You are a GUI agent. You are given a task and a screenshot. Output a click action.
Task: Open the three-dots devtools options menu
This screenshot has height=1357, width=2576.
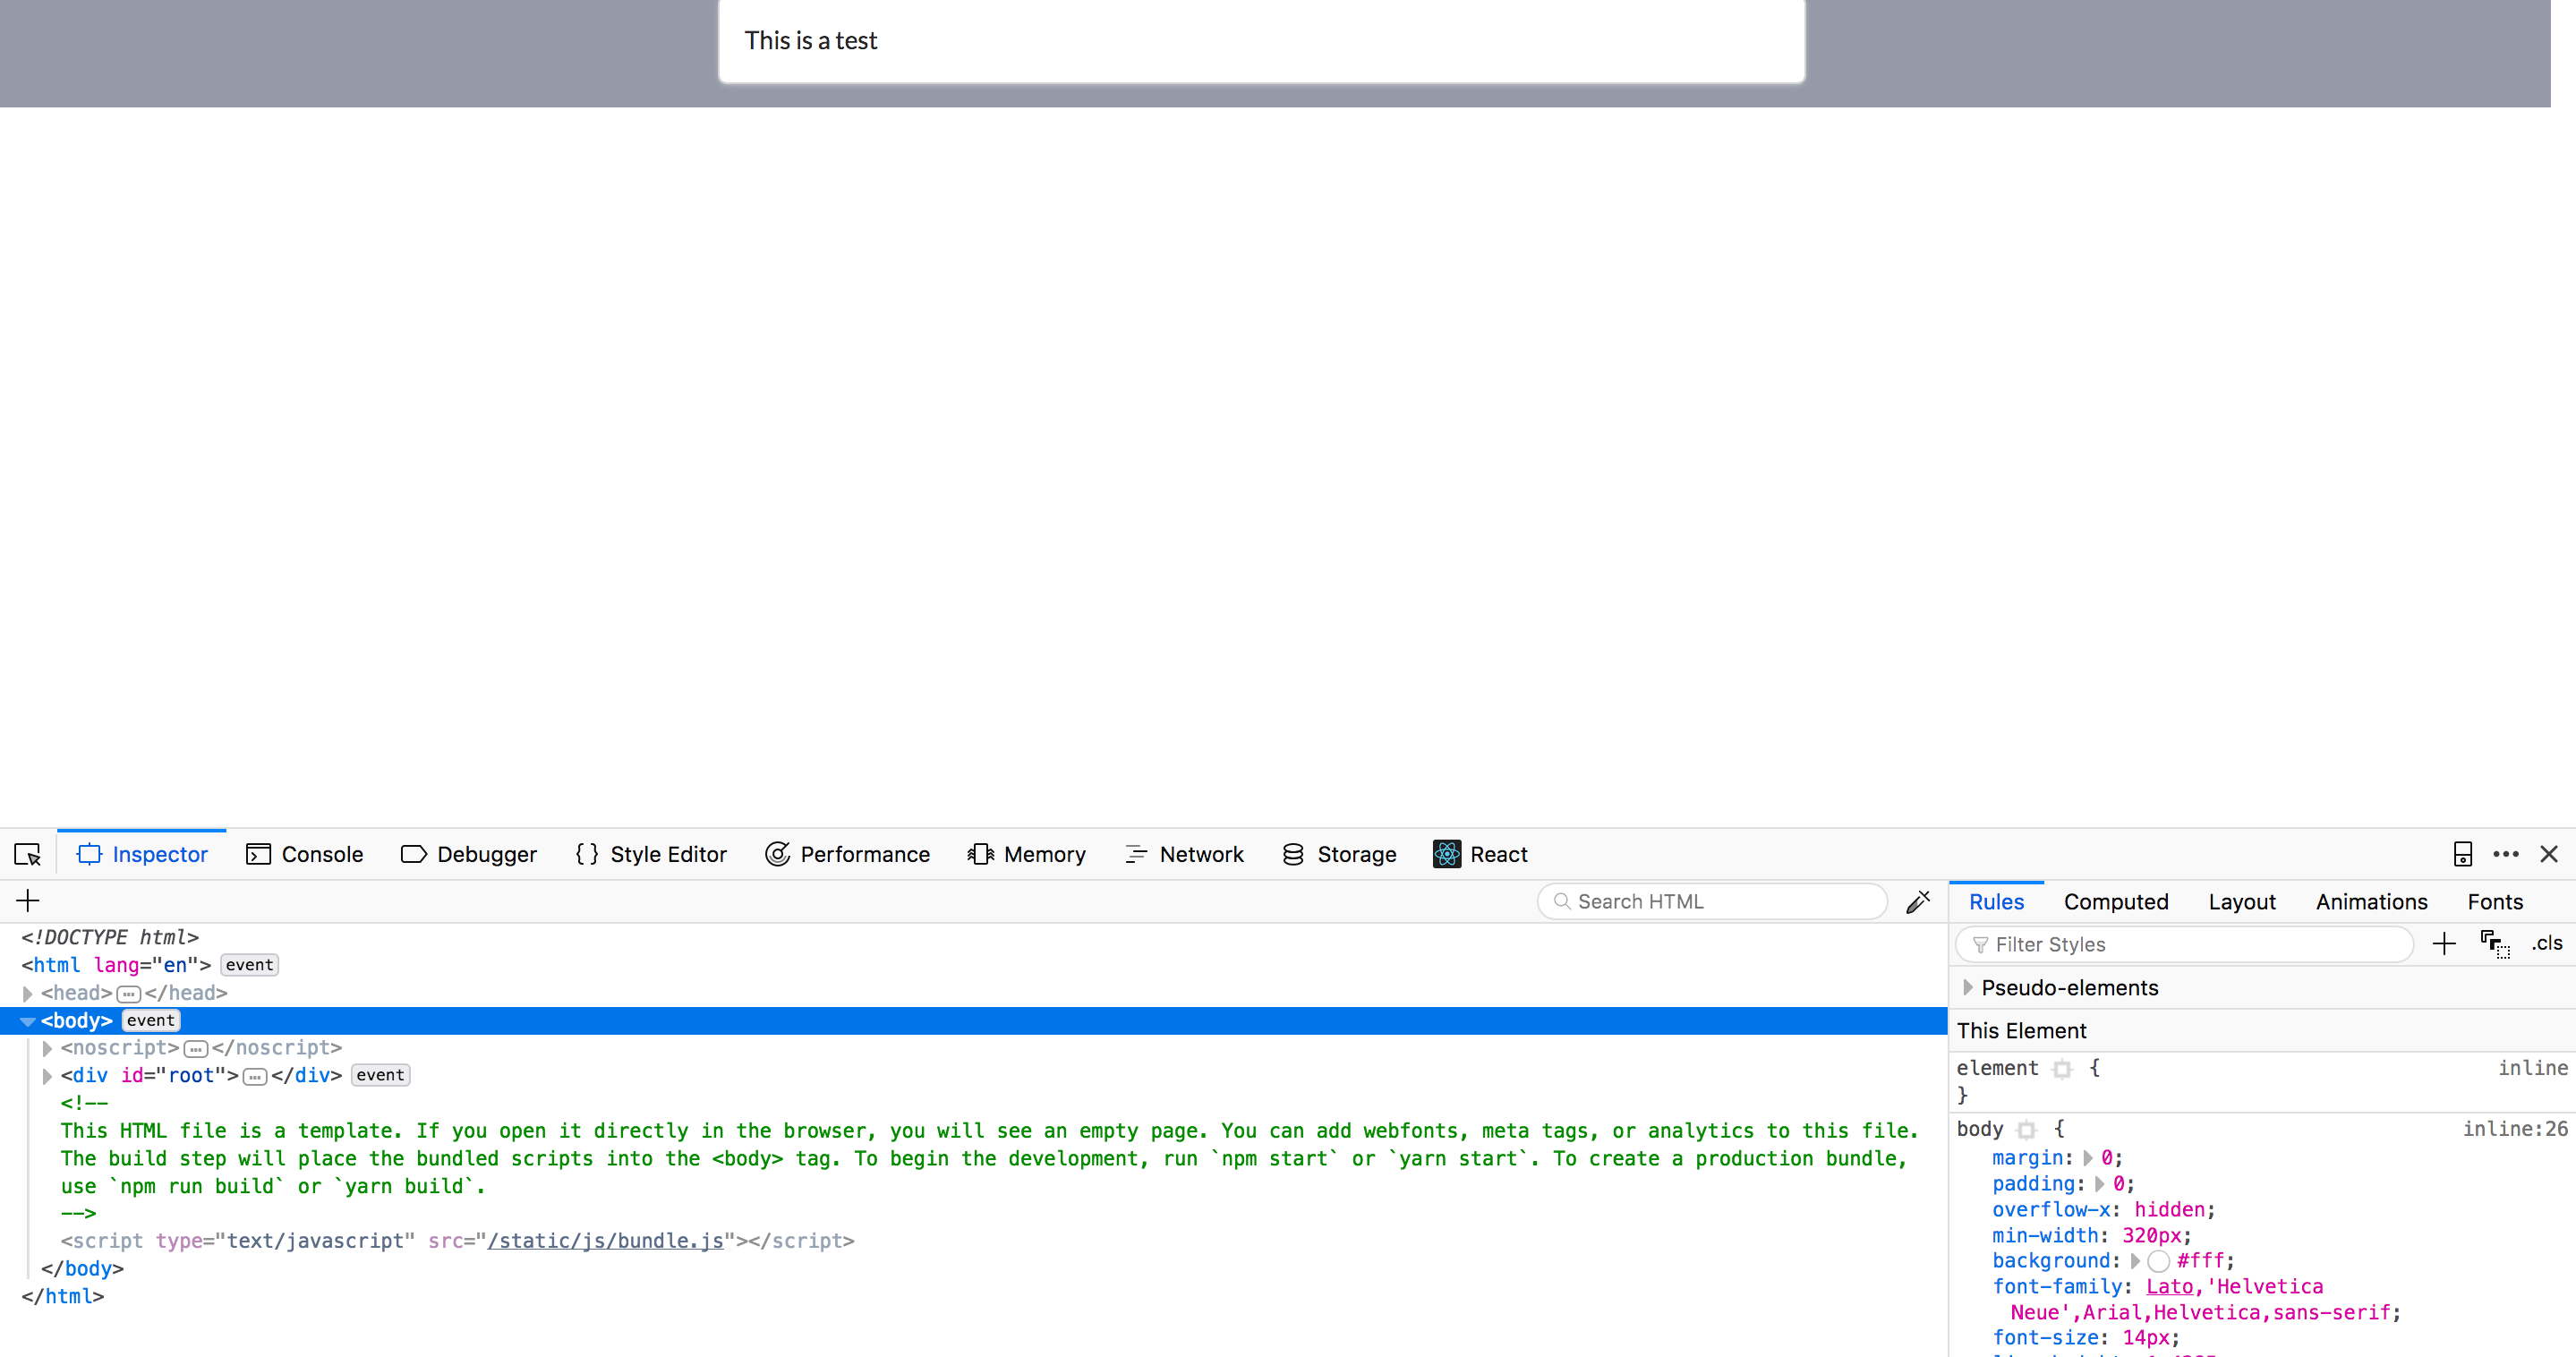coord(2506,854)
